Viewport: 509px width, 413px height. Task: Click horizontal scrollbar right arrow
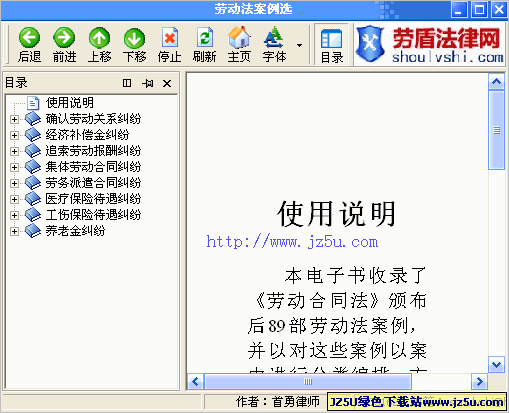(x=479, y=381)
